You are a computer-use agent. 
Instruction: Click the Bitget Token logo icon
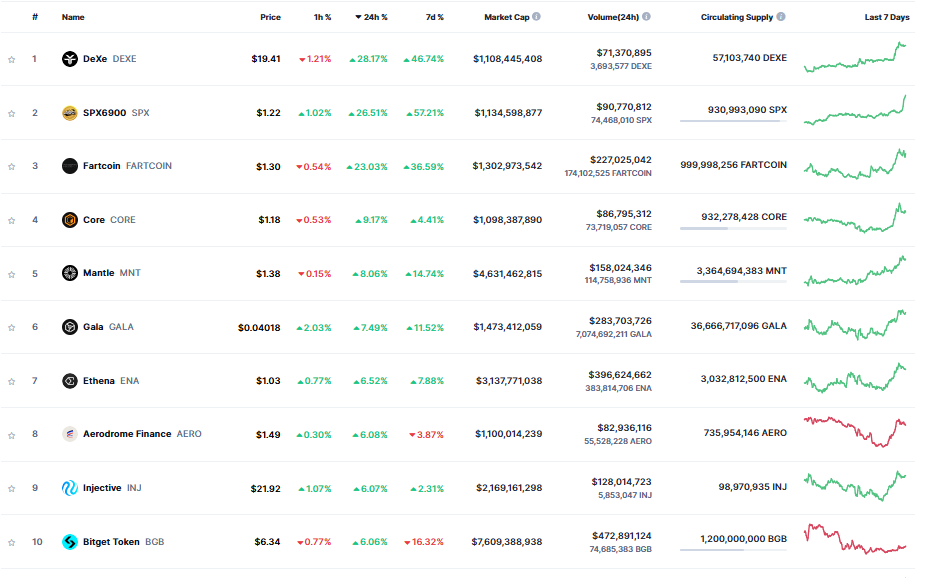(70, 542)
